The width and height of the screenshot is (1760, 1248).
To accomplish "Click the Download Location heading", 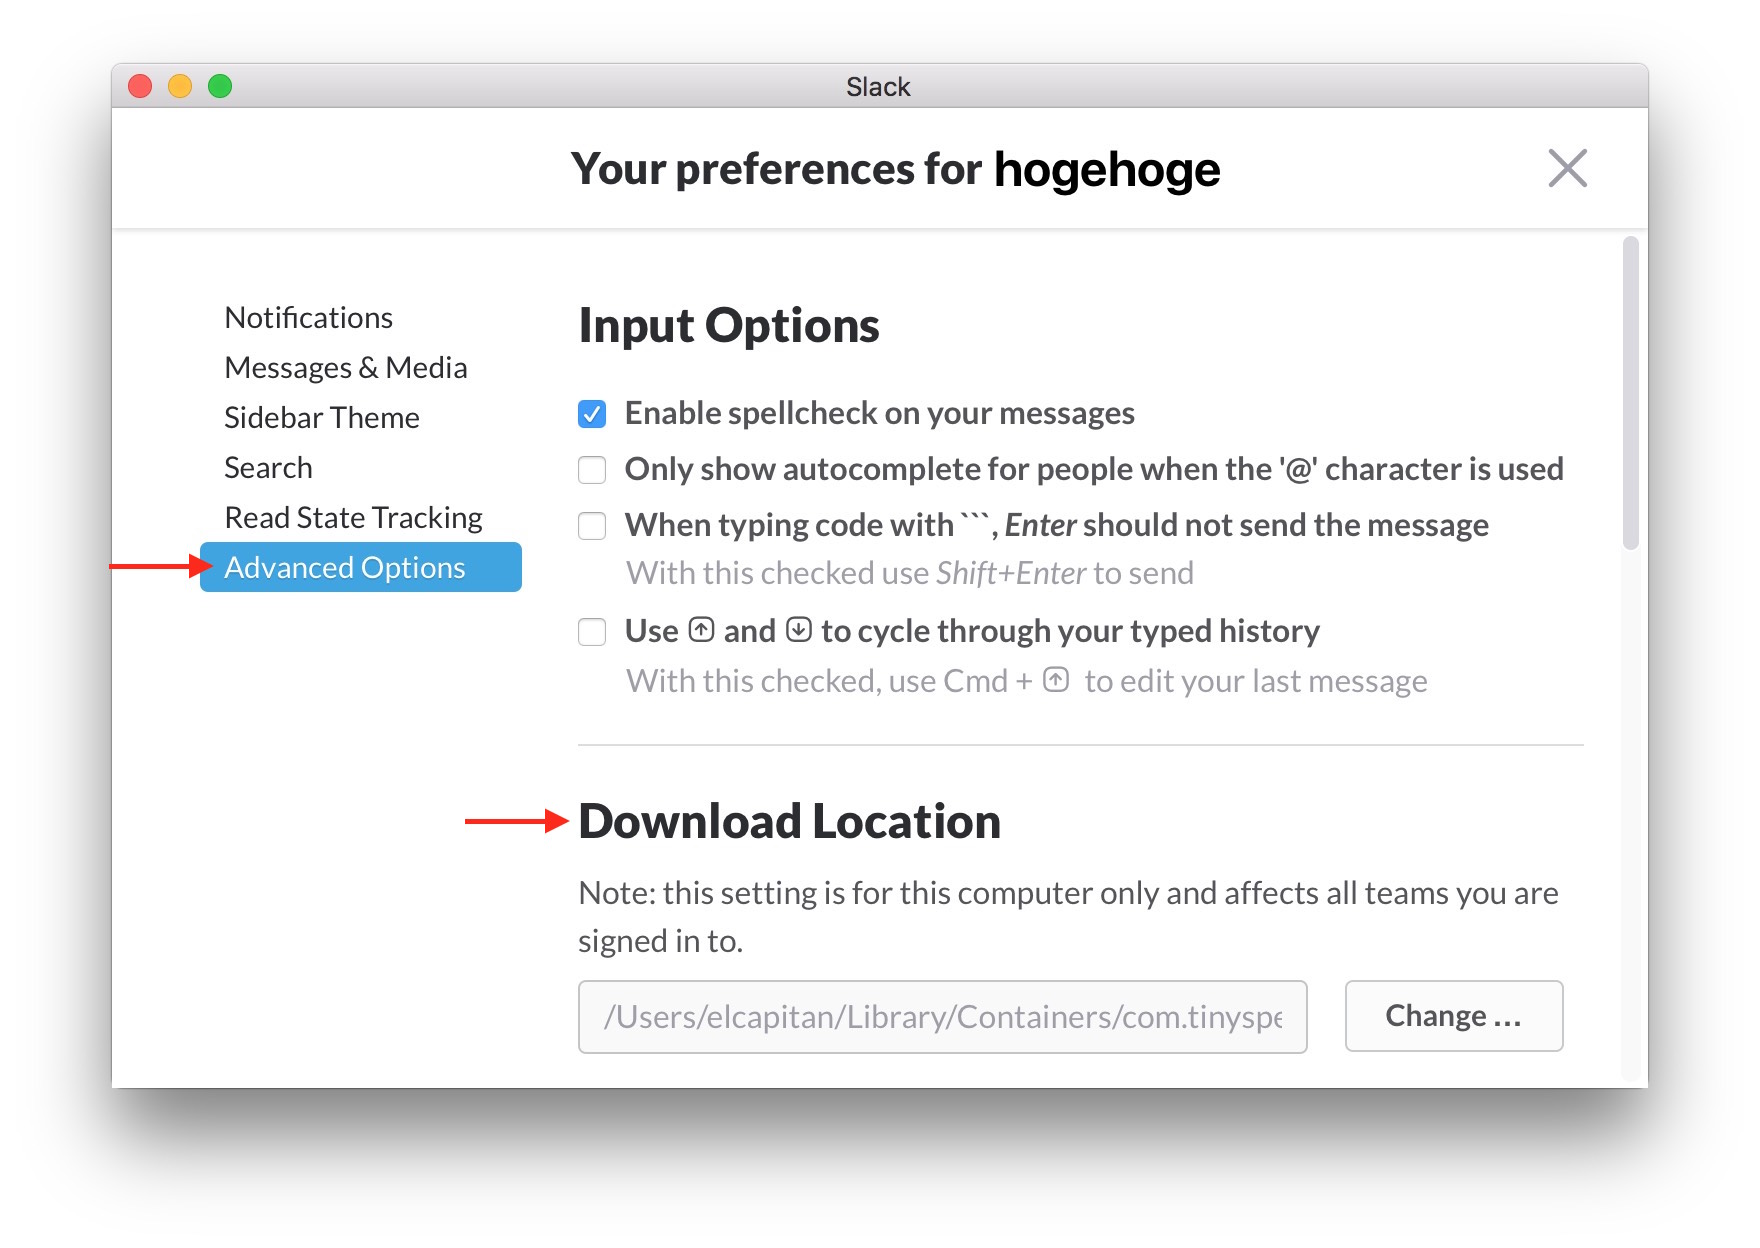I will point(790,822).
